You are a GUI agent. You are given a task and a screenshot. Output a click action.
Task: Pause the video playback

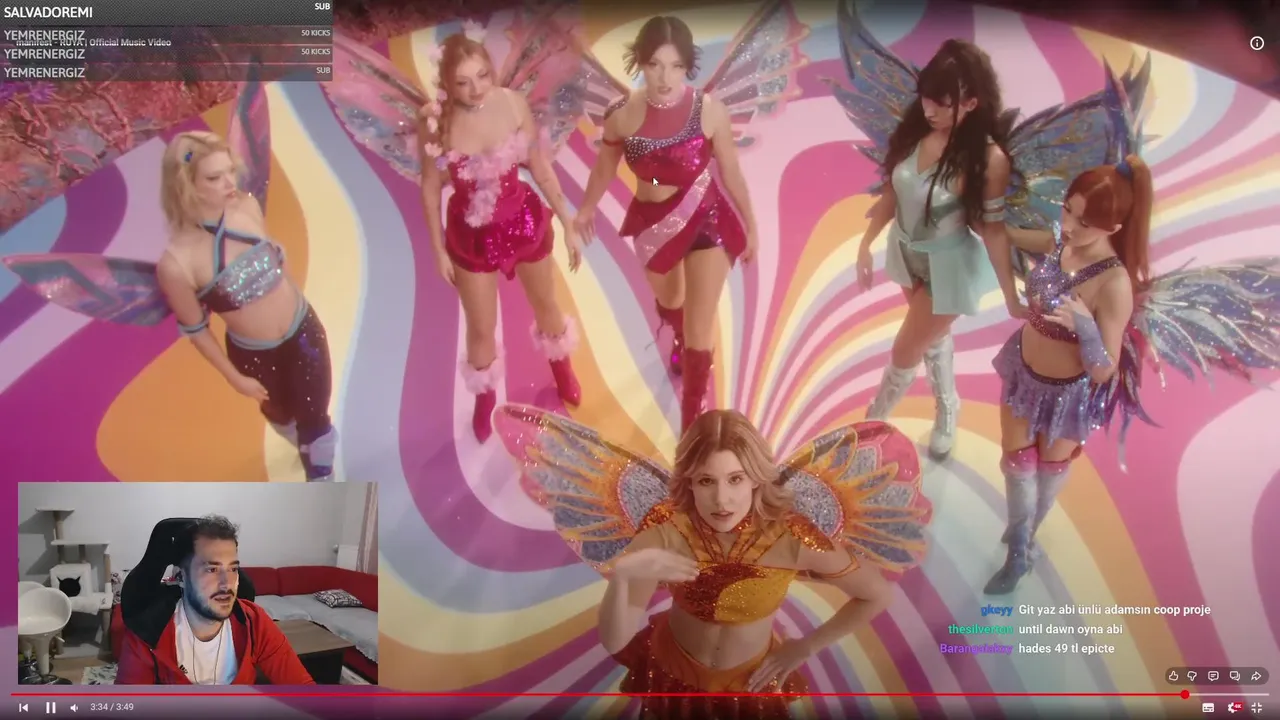point(50,707)
